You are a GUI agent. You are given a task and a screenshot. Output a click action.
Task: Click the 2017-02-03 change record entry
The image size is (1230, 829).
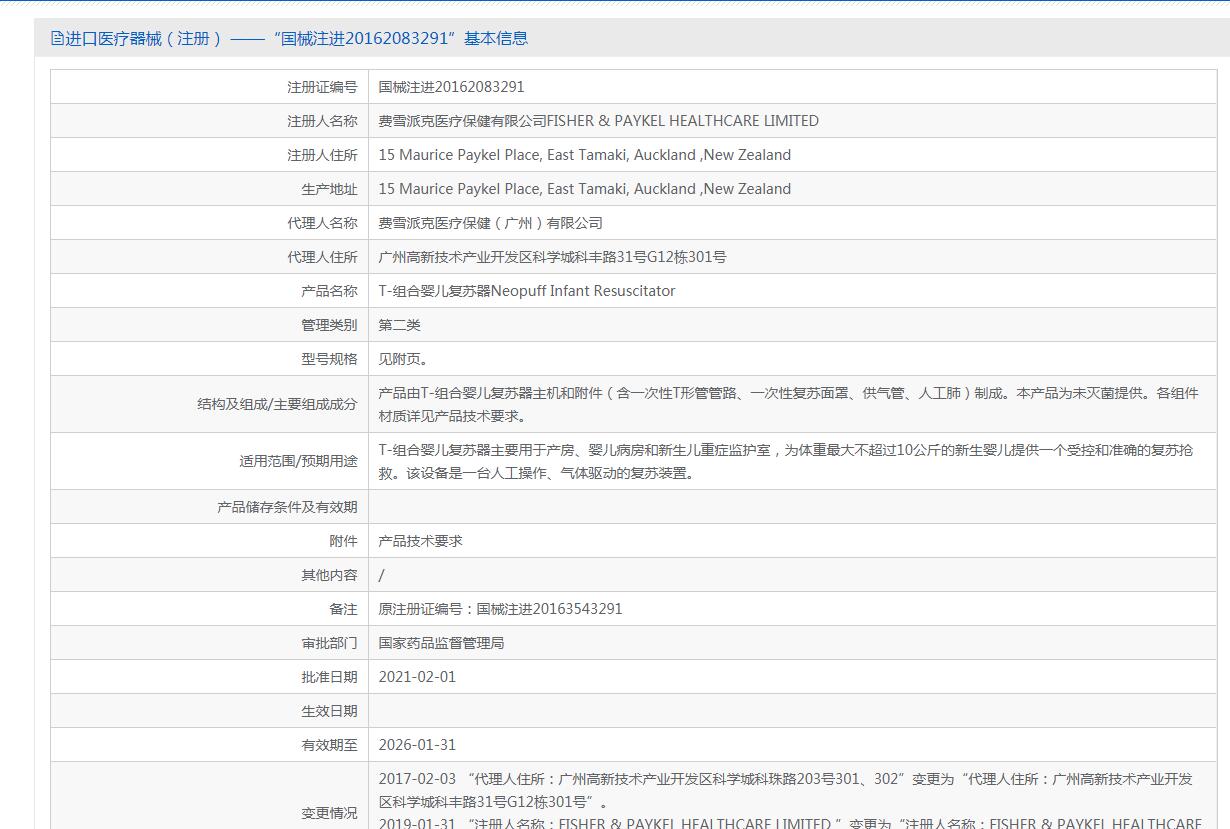785,790
